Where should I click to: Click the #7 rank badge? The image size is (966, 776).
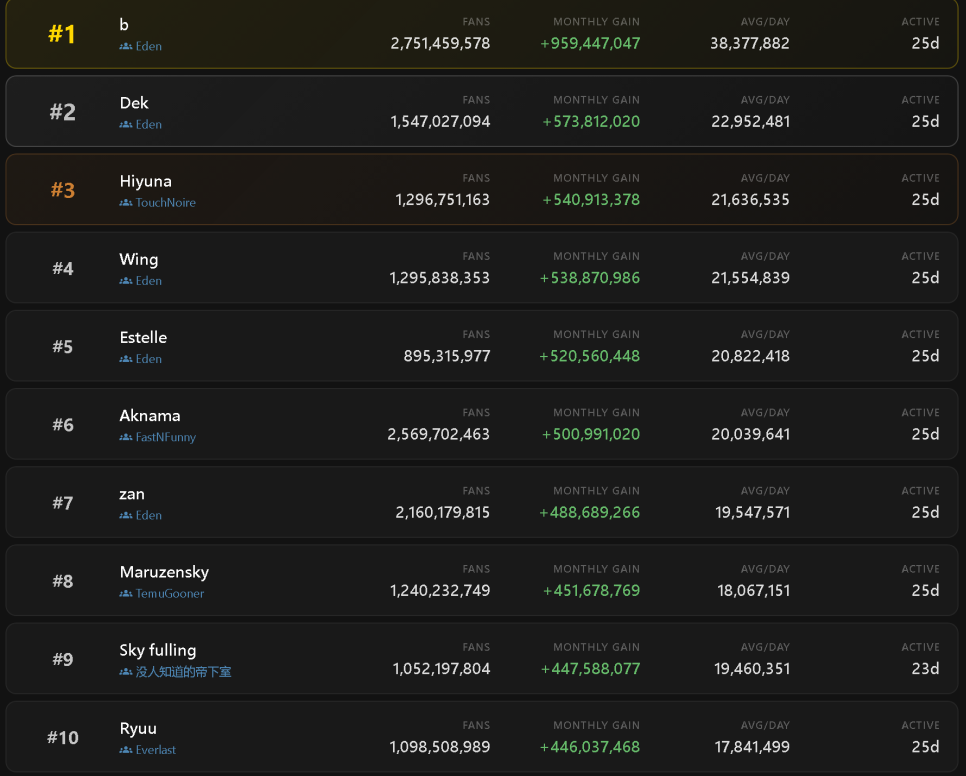(x=63, y=503)
